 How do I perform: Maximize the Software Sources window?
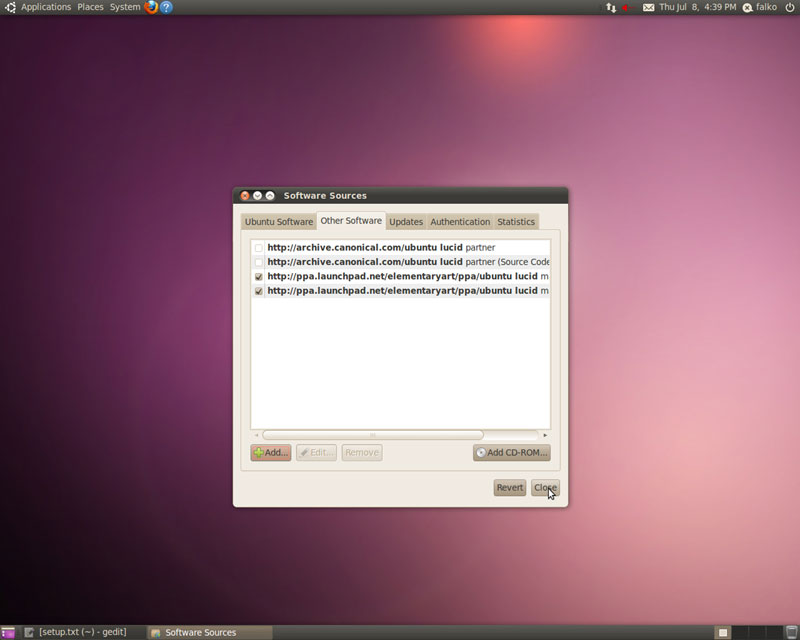[270, 195]
